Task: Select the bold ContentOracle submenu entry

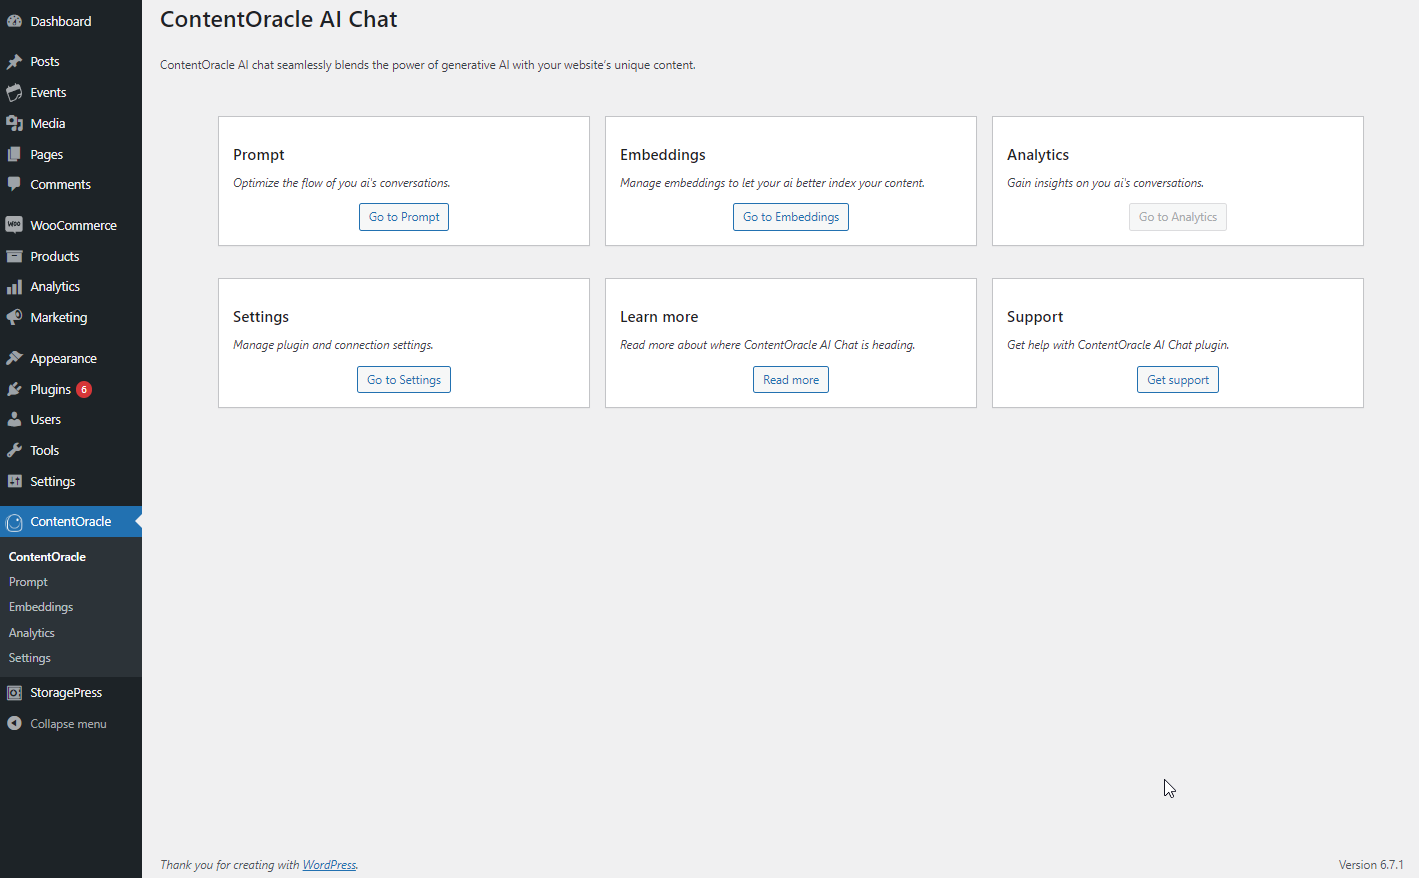Action: 47,557
